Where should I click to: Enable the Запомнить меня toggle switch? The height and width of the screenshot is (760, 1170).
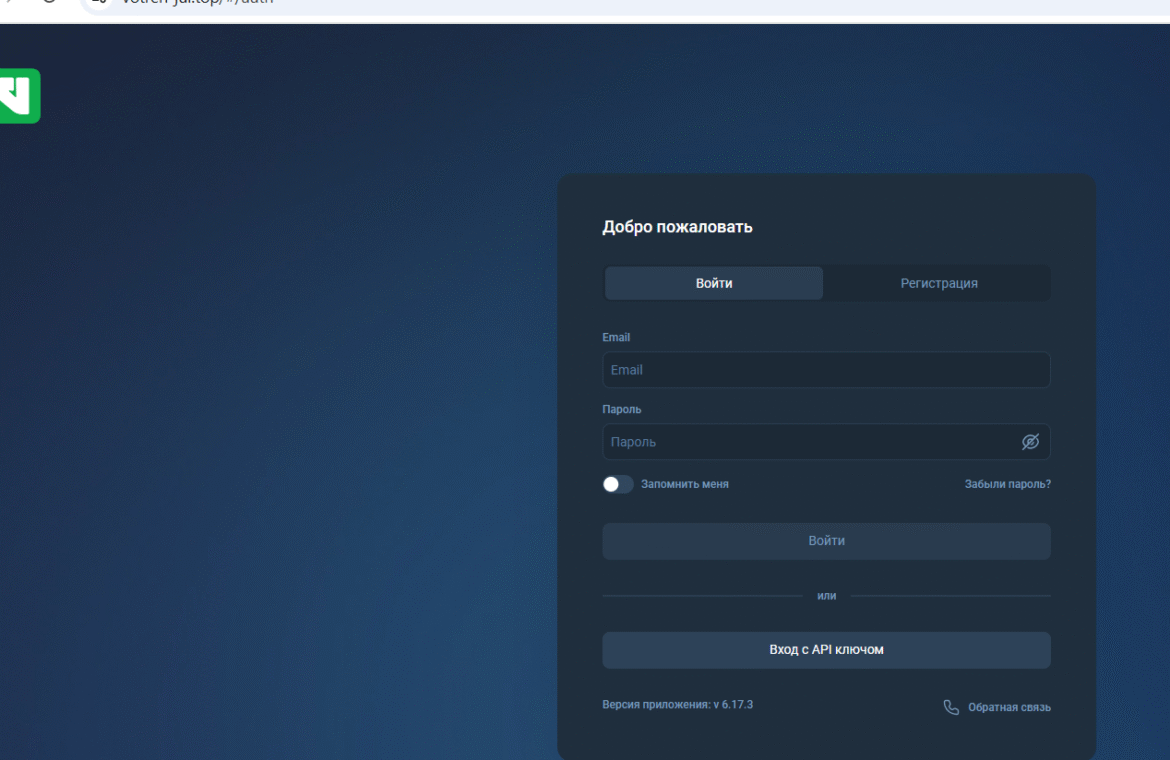pos(617,484)
